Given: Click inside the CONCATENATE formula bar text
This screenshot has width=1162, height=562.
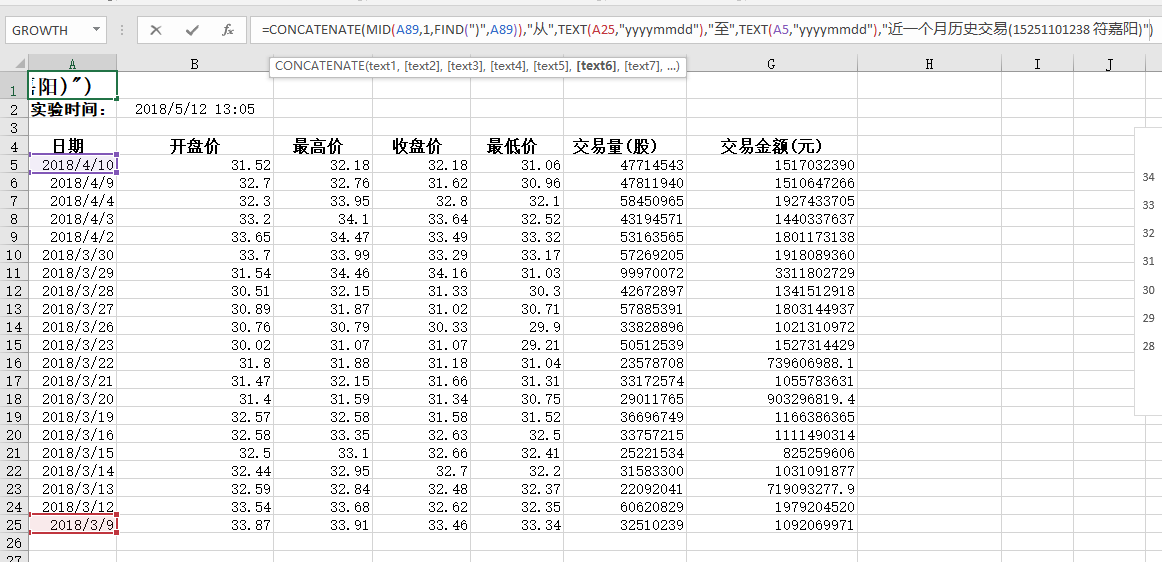Looking at the screenshot, I should coord(700,30).
